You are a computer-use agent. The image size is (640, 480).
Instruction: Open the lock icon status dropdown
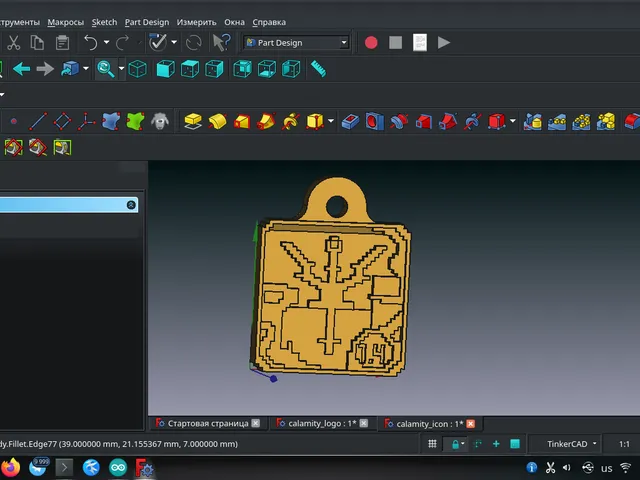click(x=458, y=444)
